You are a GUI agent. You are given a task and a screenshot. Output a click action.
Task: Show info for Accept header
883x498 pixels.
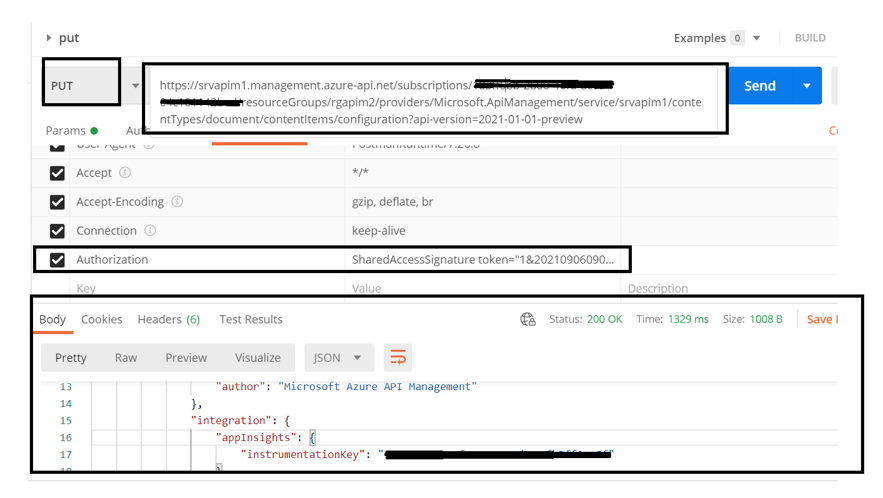(x=125, y=172)
